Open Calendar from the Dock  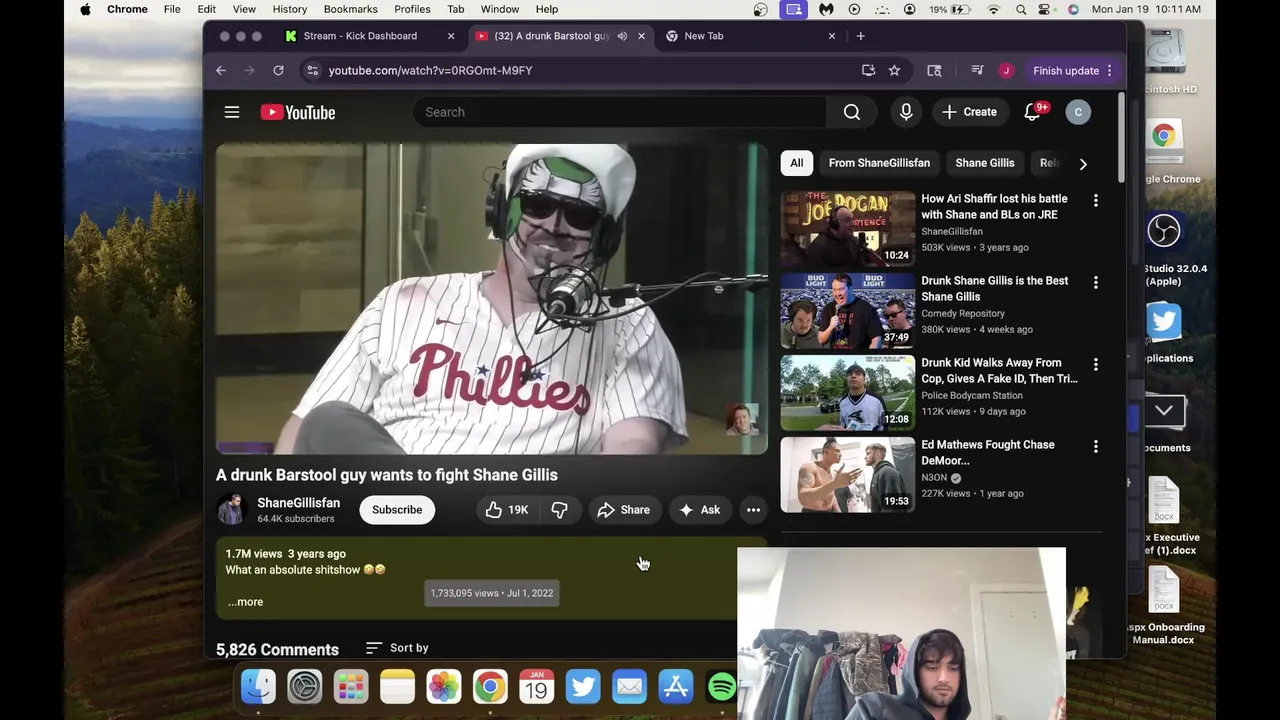tap(537, 687)
